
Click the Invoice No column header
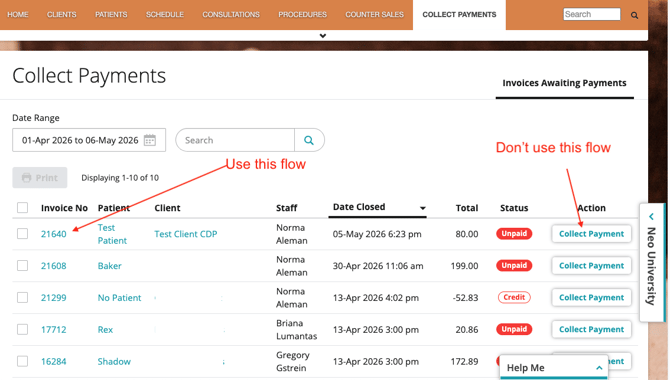point(64,208)
